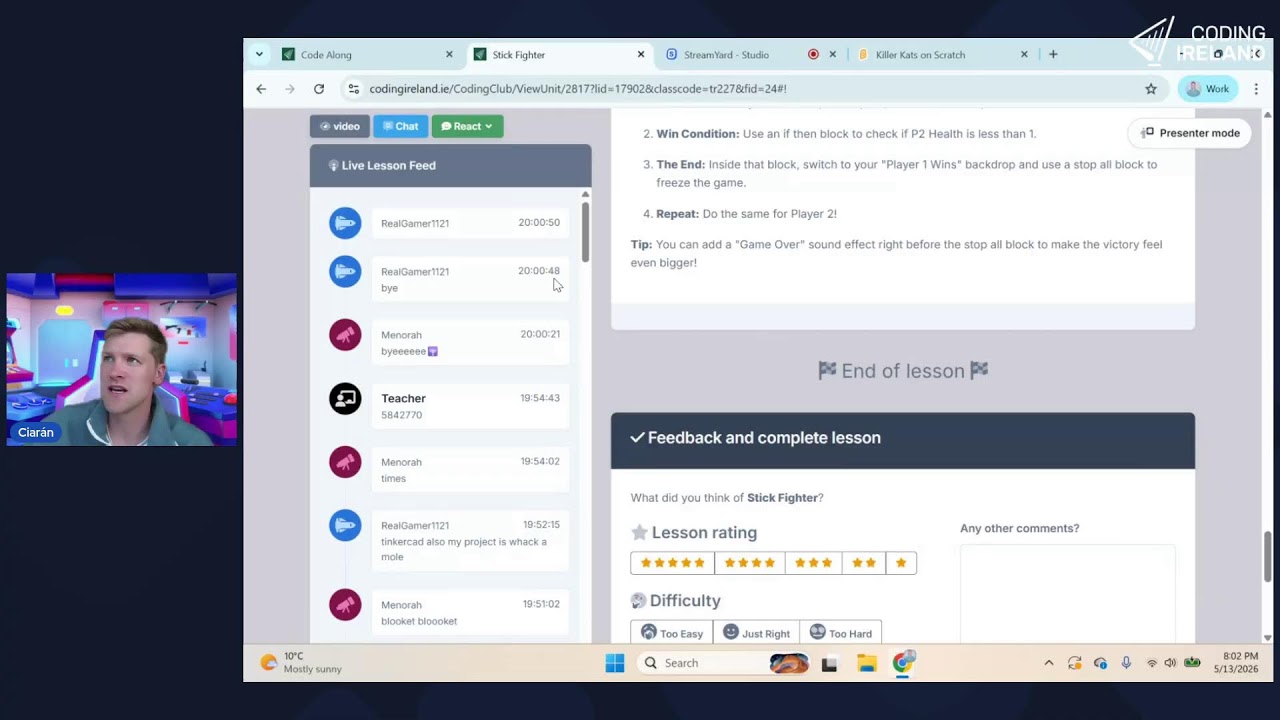Click the page vertical scrollbar thumb
Viewport: 1280px width, 720px height.
pos(1268,555)
